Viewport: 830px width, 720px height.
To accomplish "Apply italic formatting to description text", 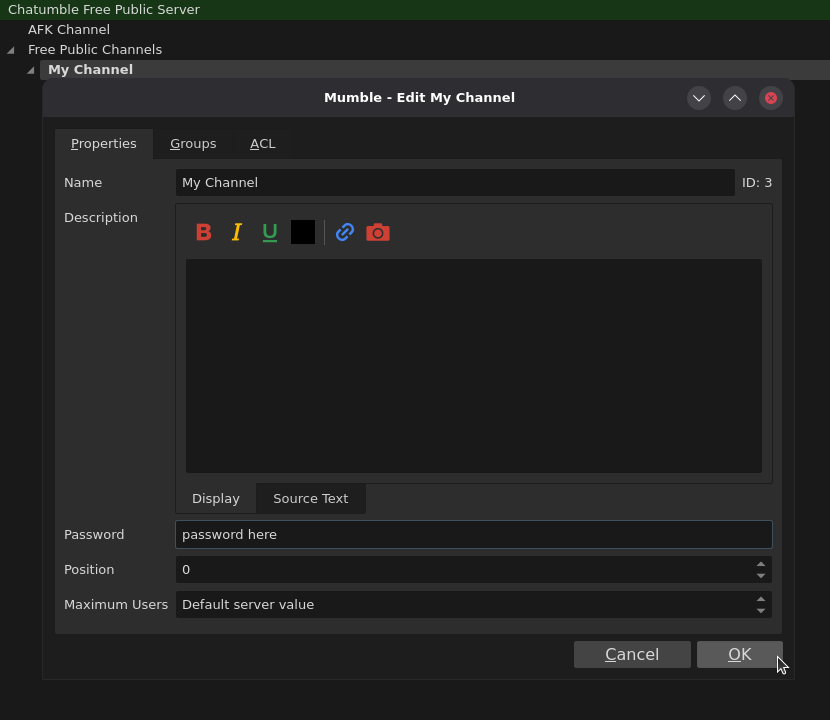I will pyautogui.click(x=237, y=232).
